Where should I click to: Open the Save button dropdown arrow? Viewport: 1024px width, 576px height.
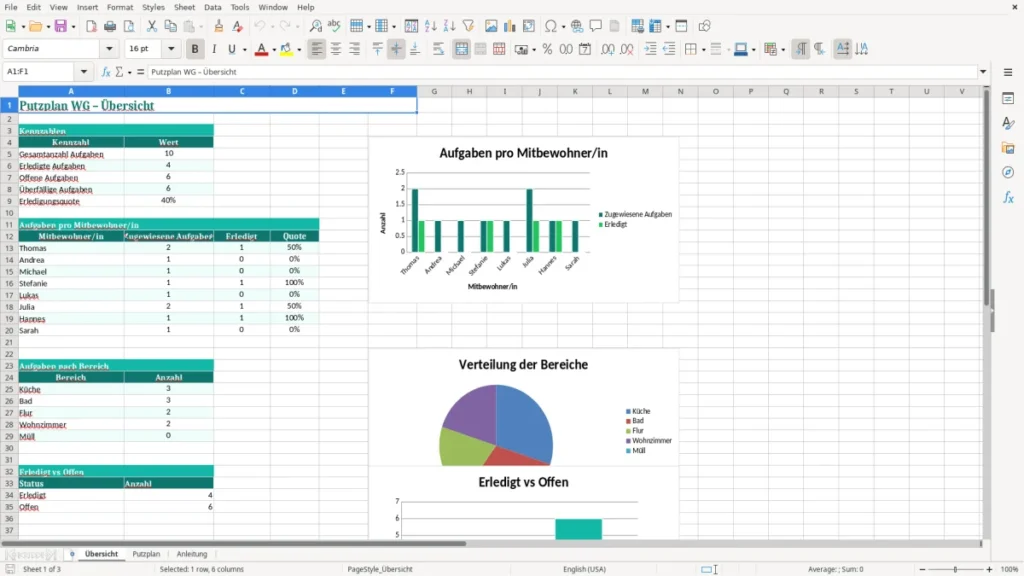pyautogui.click(x=73, y=27)
